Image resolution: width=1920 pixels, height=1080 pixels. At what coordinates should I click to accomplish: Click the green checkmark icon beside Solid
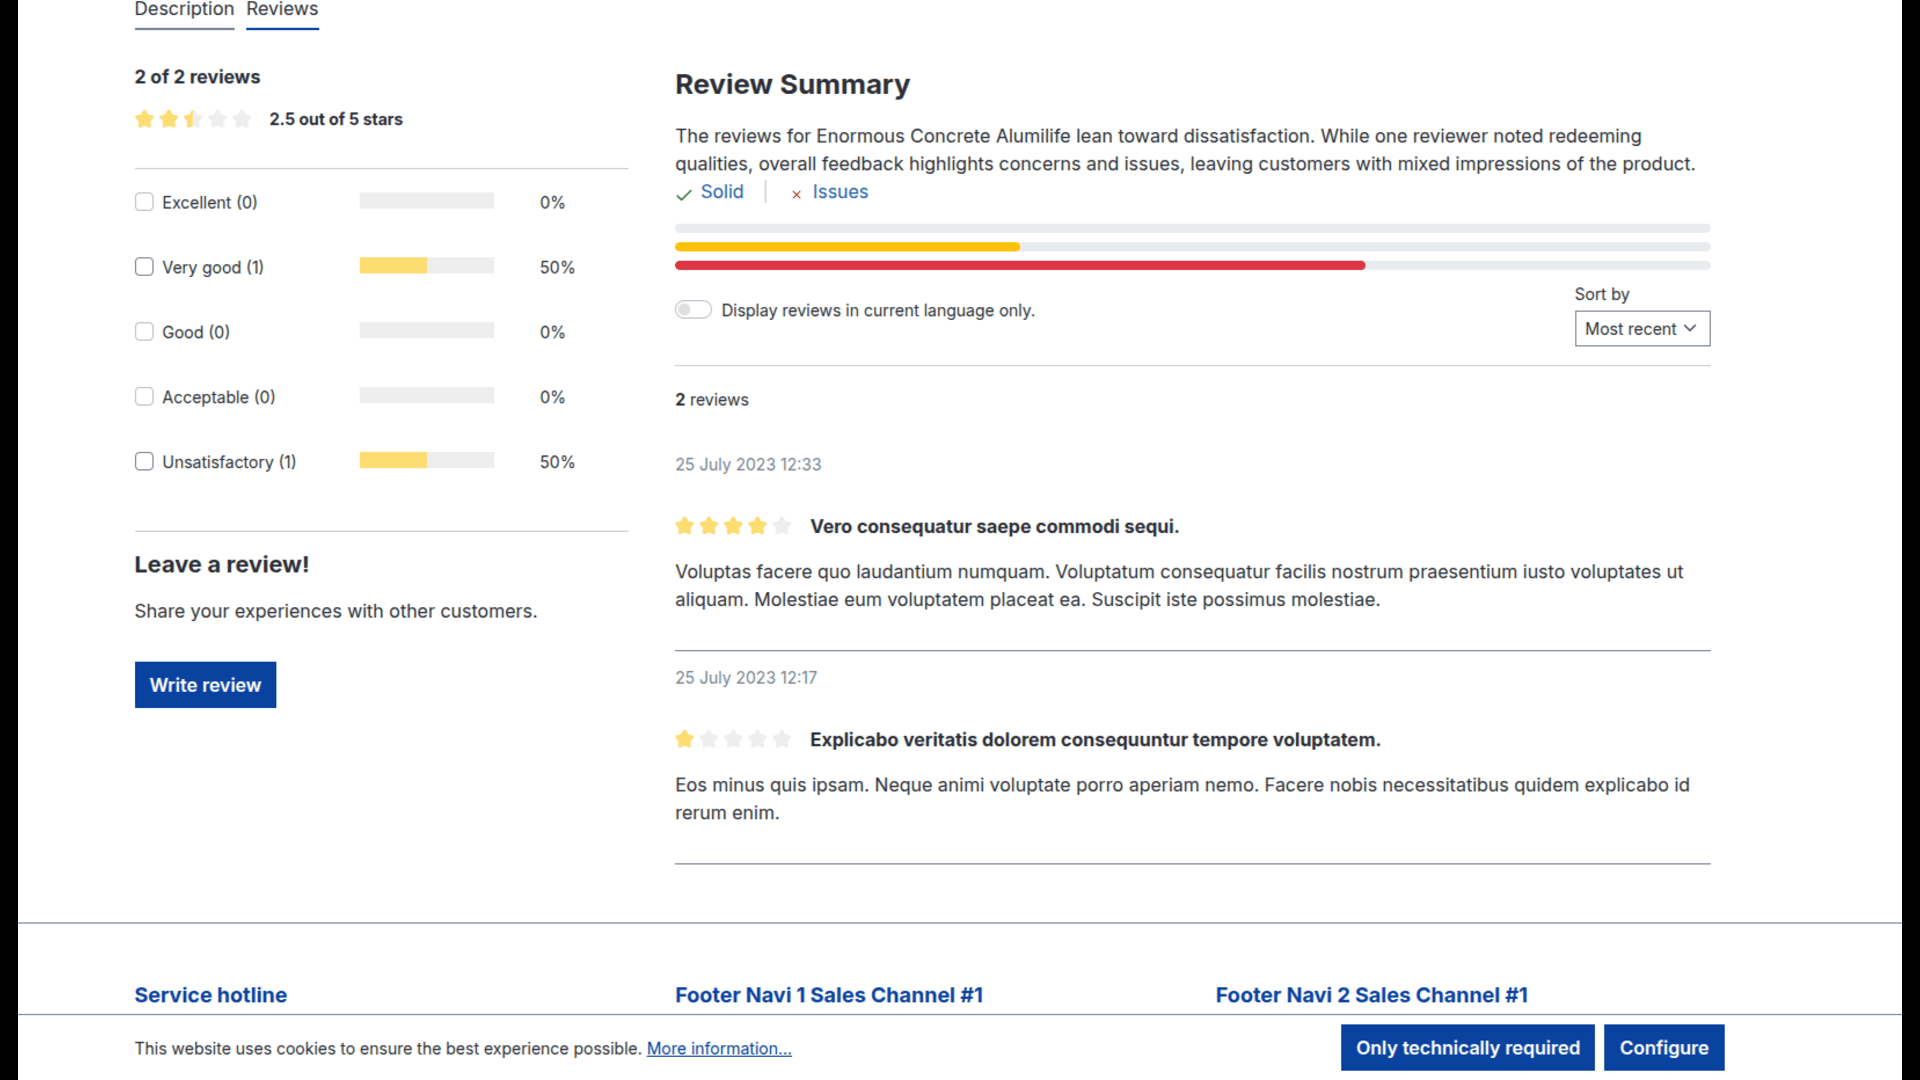[684, 194]
